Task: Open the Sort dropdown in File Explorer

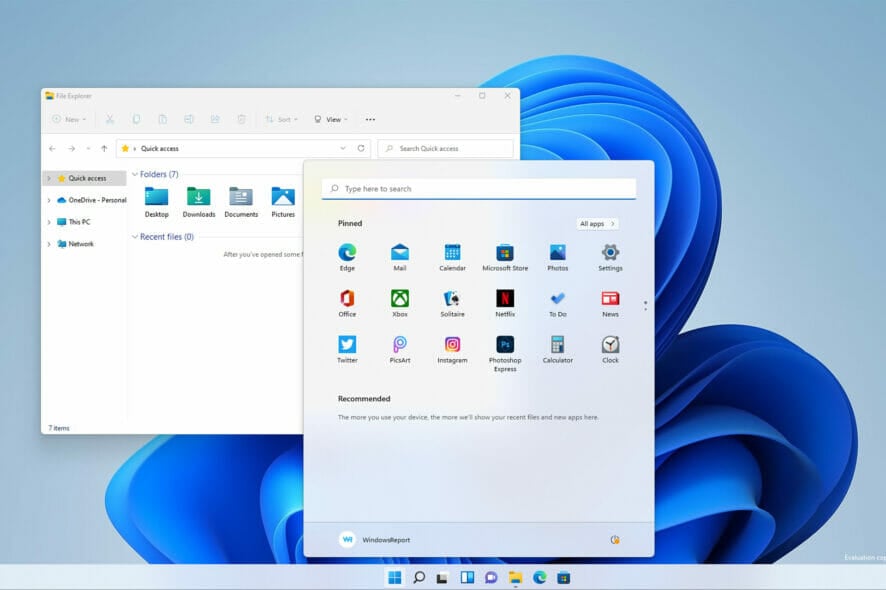Action: 281,119
